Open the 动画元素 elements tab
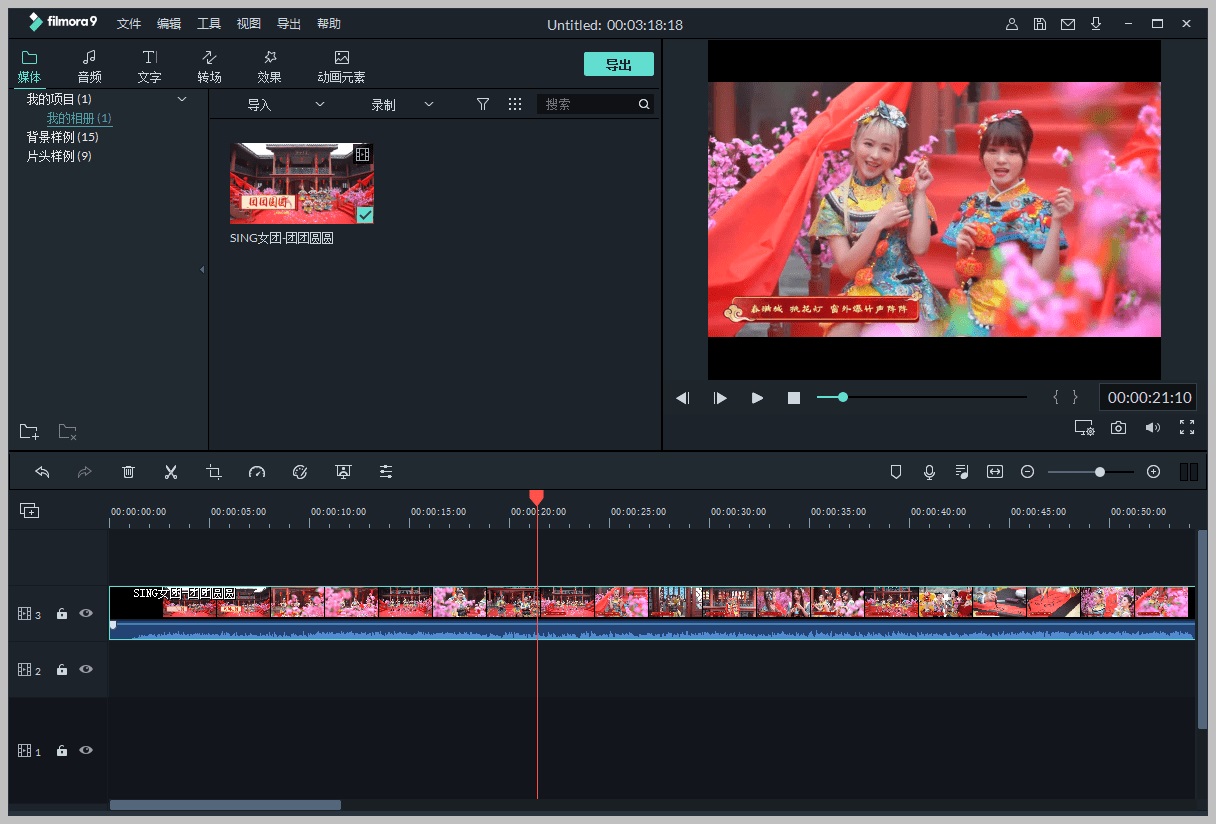The image size is (1216, 824). [341, 66]
